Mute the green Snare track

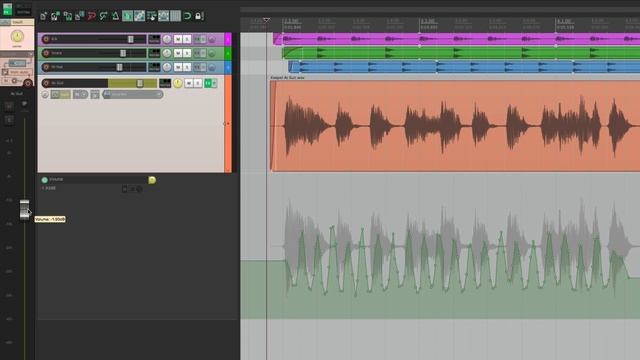[x=178, y=53]
